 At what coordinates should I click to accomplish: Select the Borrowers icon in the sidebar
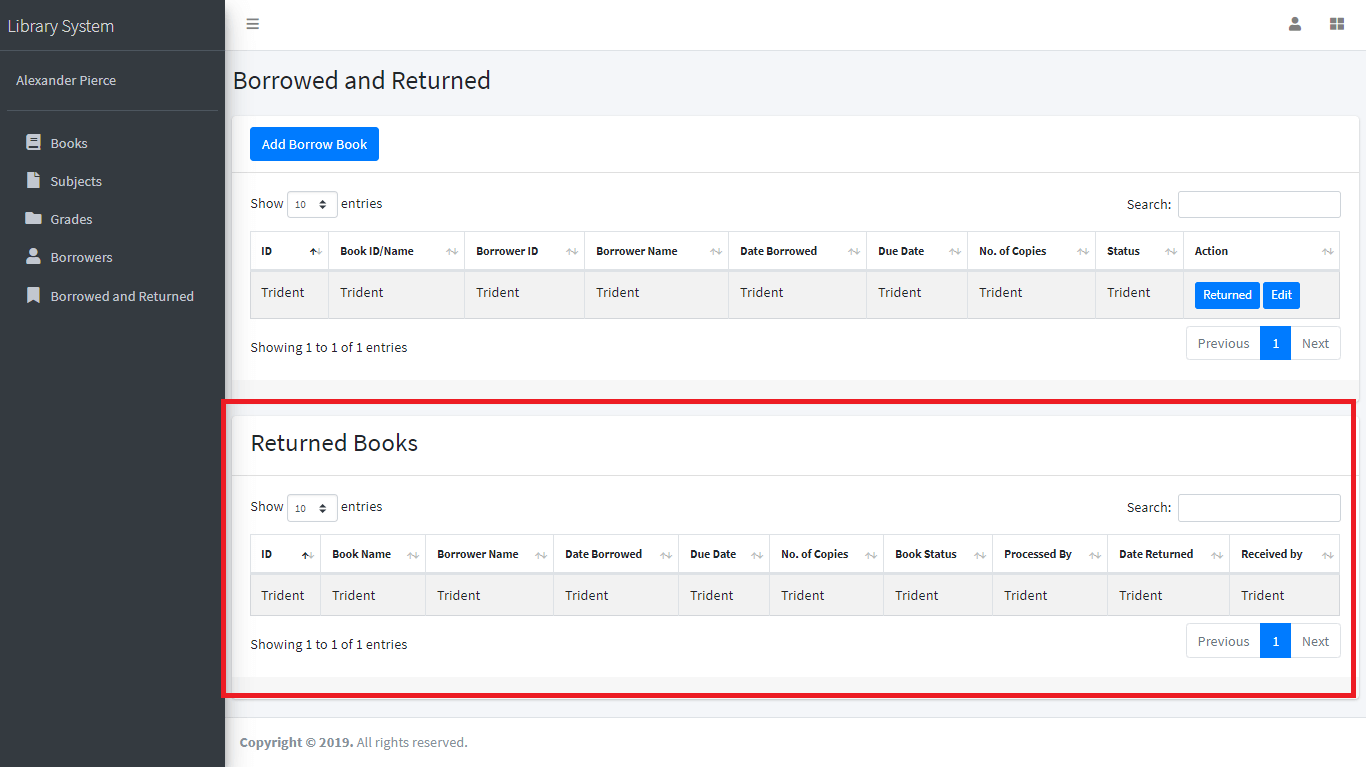coord(31,256)
